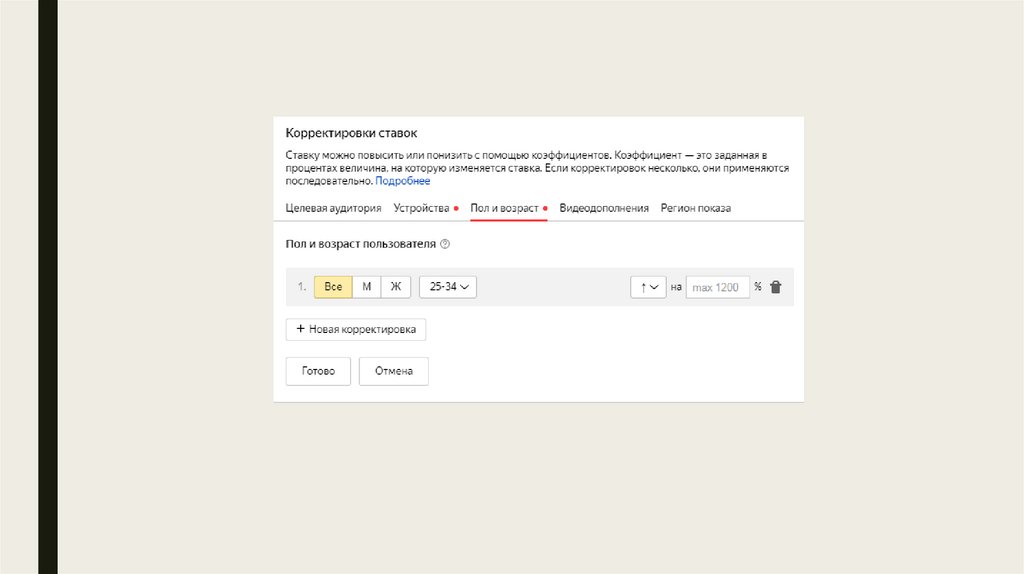Select the Все gender toggle
The image size is (1024, 574).
point(333,287)
